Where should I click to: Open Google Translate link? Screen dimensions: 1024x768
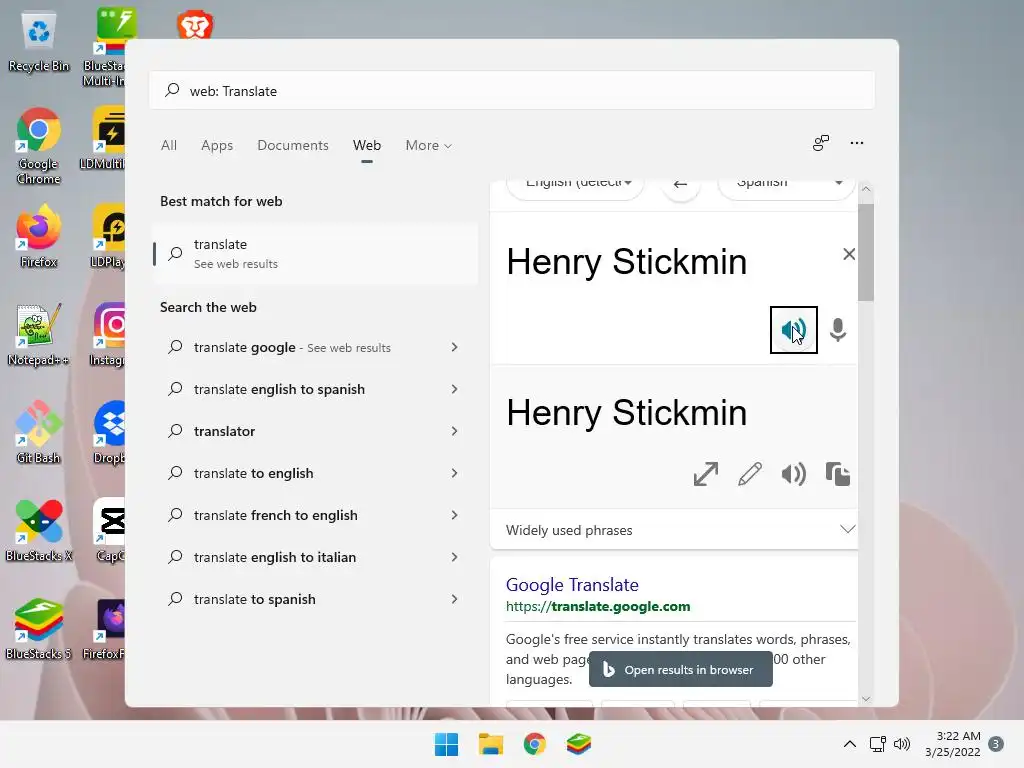(572, 584)
